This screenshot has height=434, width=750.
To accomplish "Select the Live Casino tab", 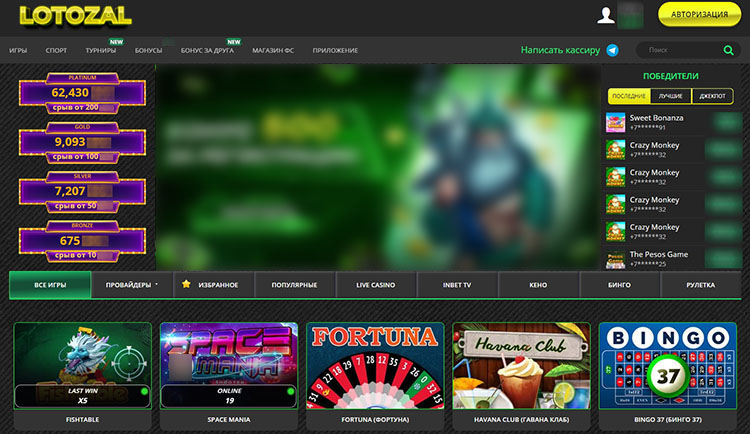I will [375, 285].
